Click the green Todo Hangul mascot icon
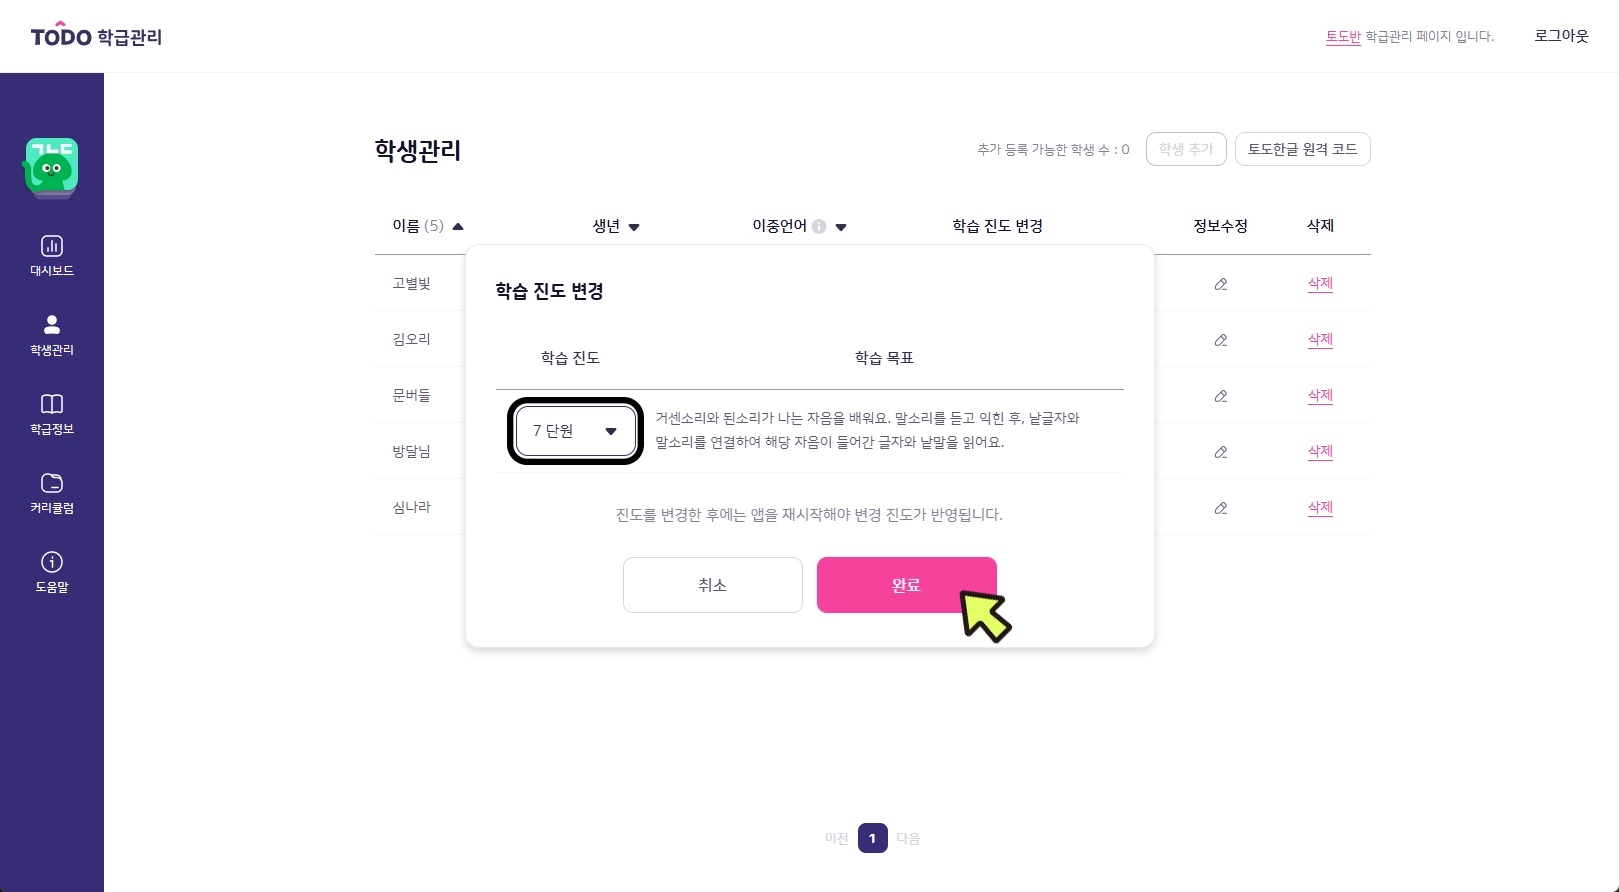Viewport: 1619px width, 892px height. [51, 167]
